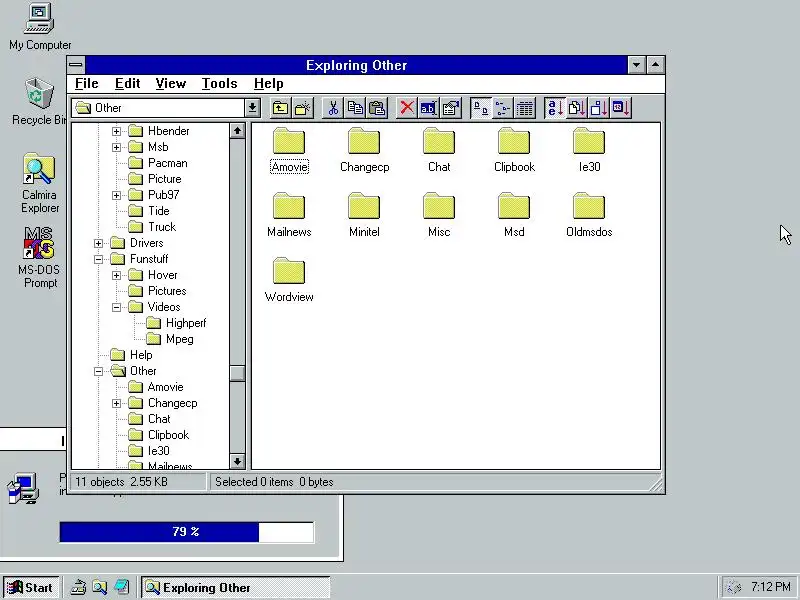The image size is (800, 600).
Task: Expand the Drivers tree node
Action: click(x=98, y=243)
